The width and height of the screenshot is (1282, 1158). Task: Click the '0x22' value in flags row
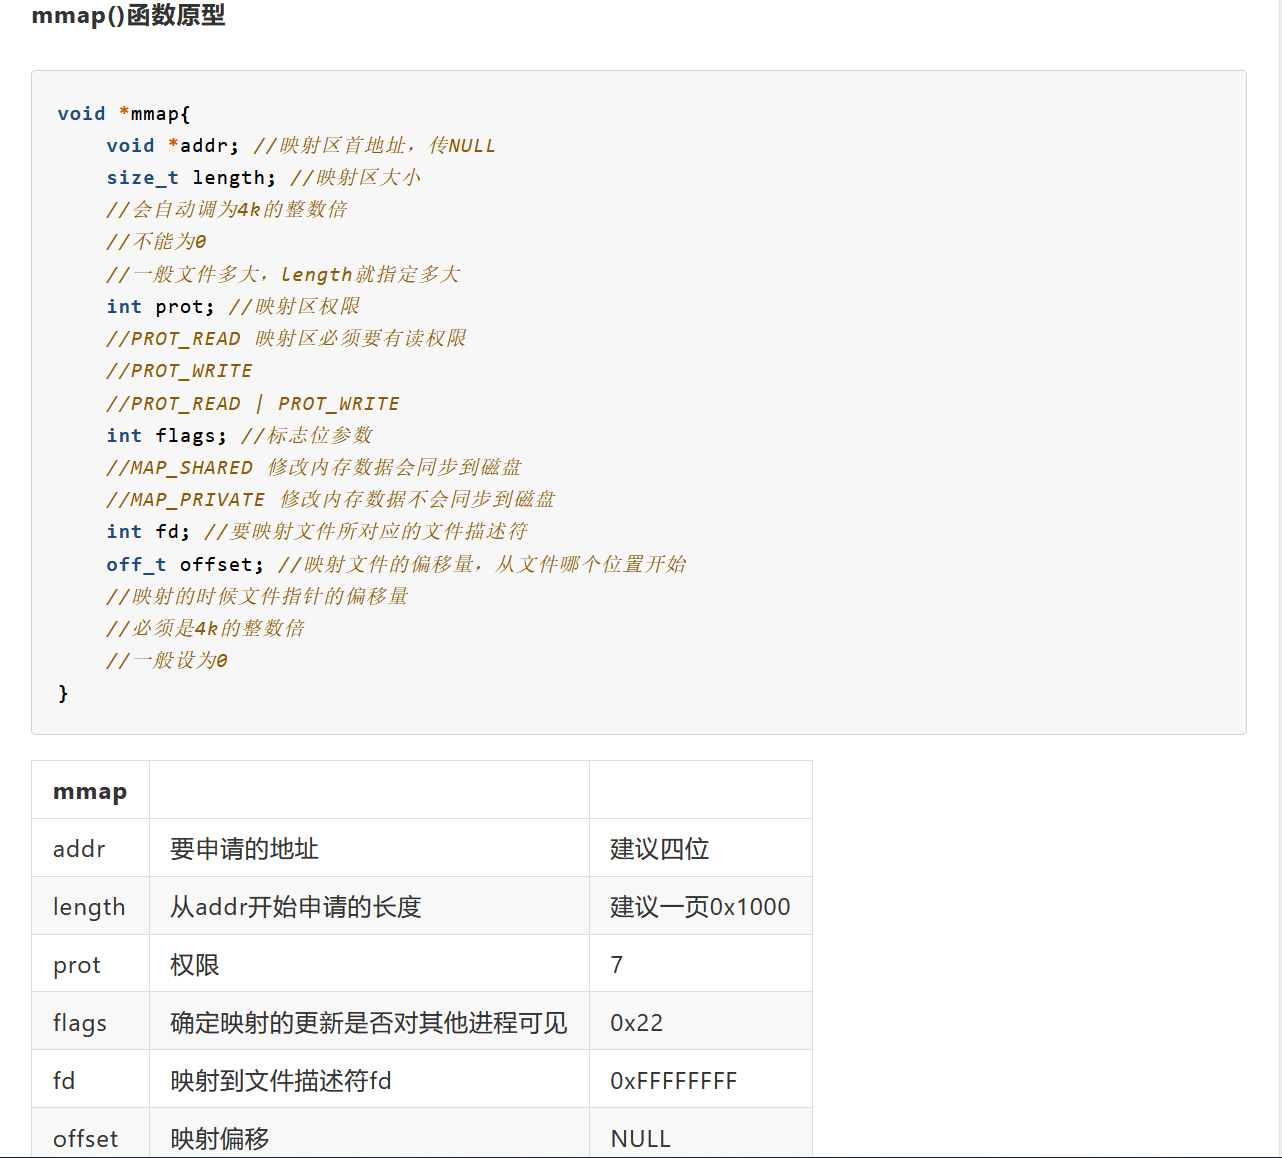[636, 1023]
